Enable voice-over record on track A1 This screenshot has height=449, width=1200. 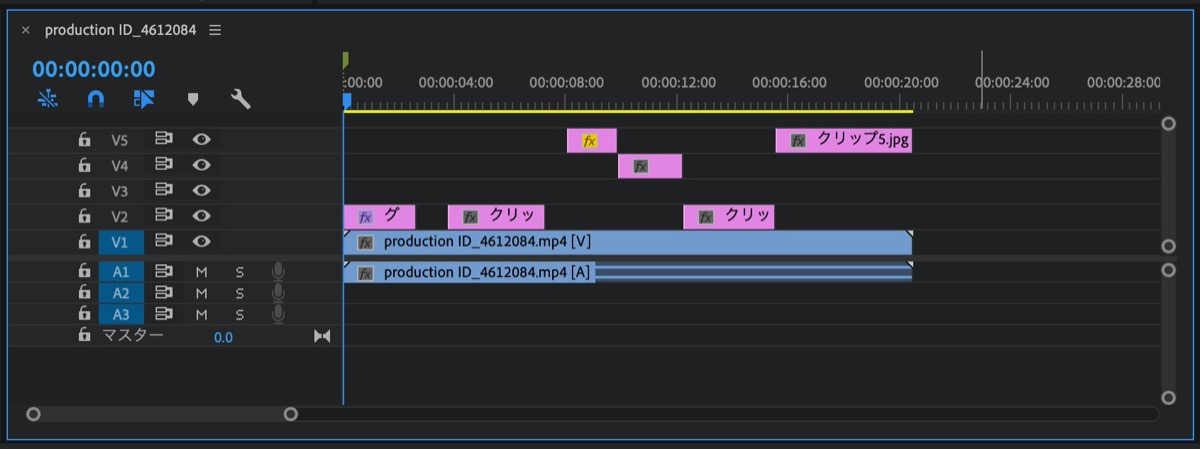278,271
